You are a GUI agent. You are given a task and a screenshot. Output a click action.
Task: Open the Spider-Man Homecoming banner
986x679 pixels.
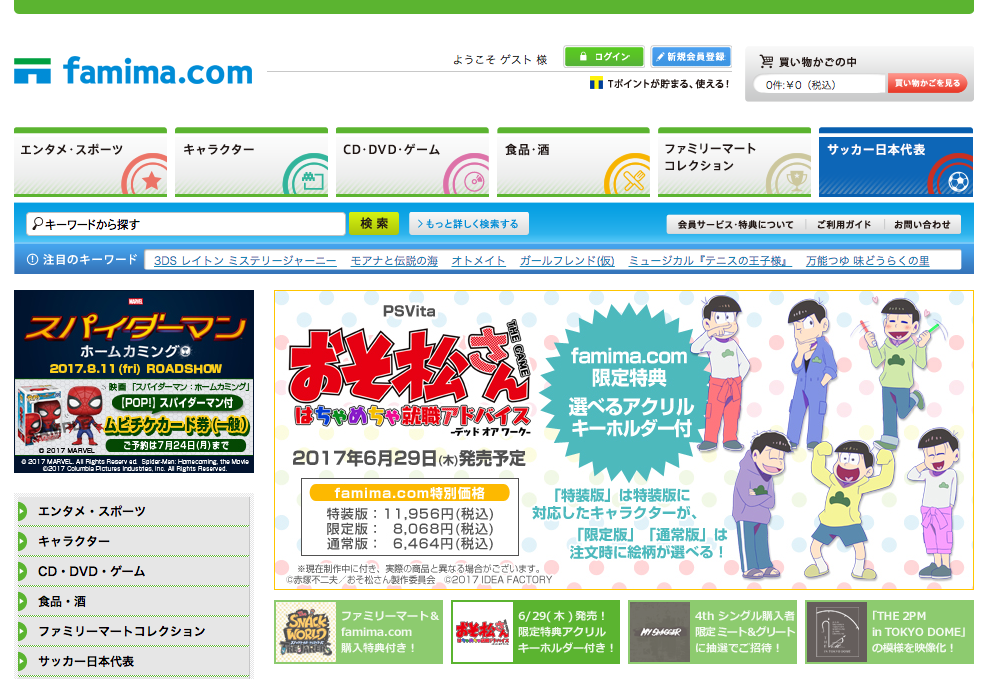pyautogui.click(x=134, y=381)
